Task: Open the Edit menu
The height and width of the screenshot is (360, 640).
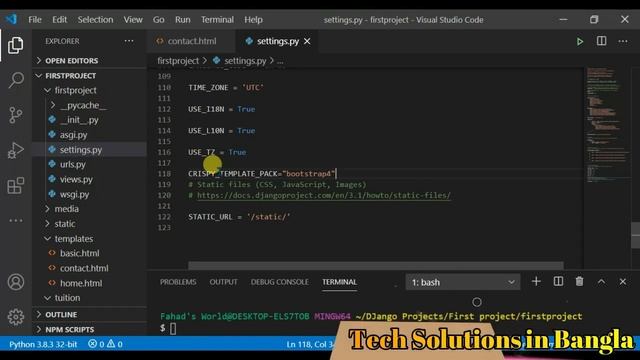Action: pos(60,20)
